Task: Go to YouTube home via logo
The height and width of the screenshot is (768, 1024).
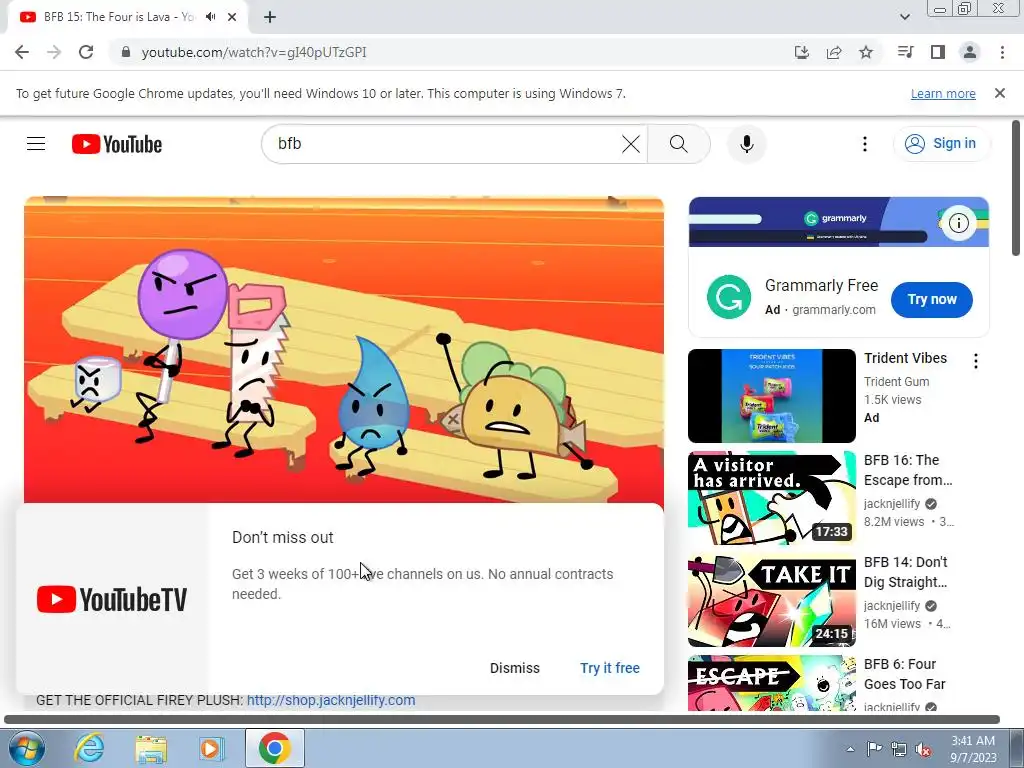Action: point(117,144)
